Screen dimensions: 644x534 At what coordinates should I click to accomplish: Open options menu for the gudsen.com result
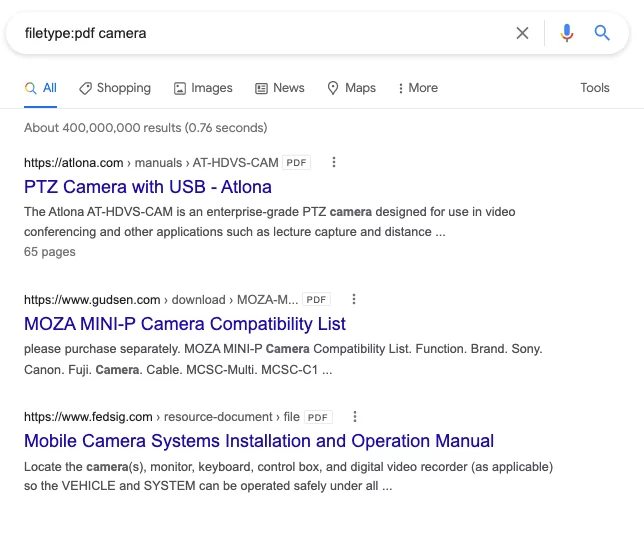pos(354,299)
